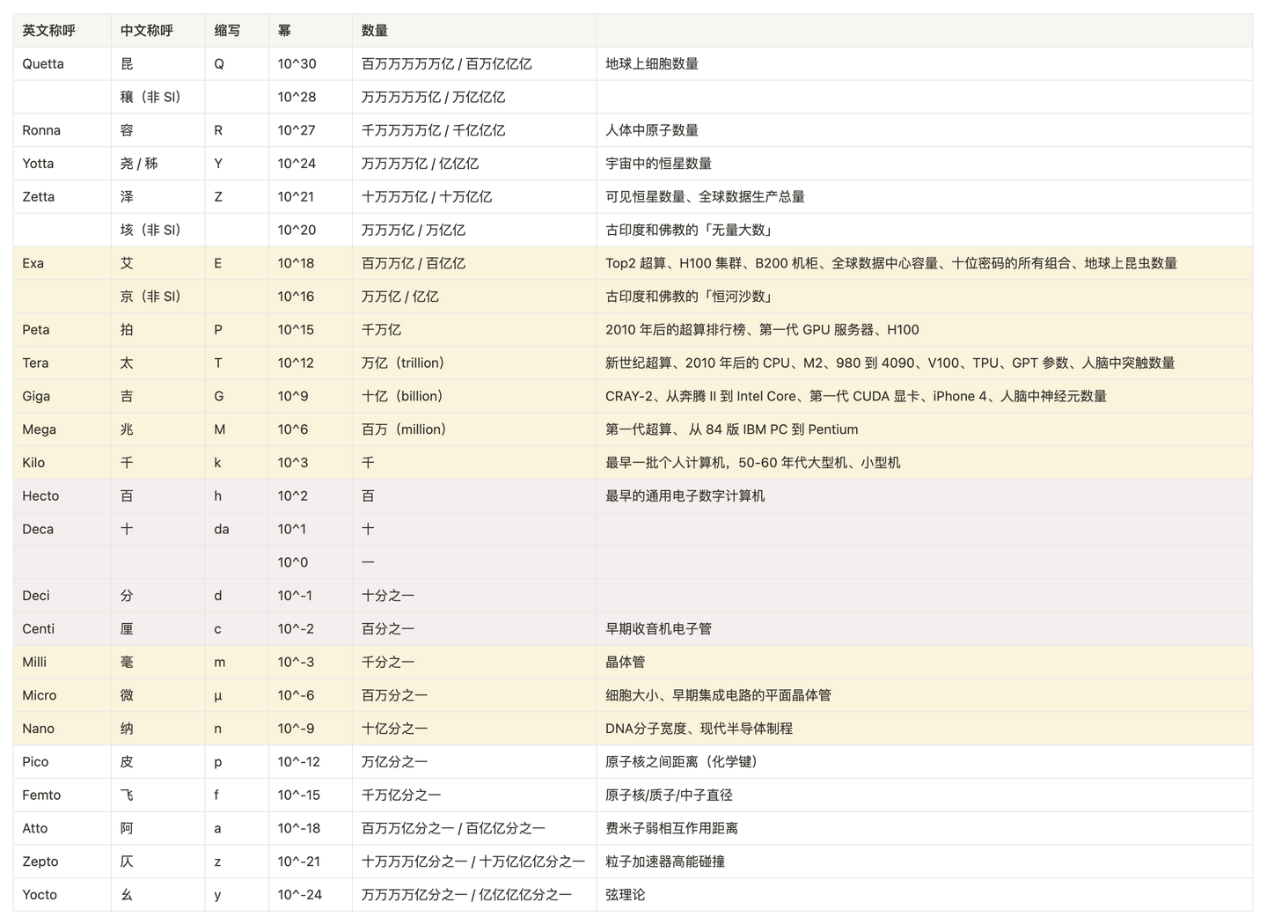Select the Deci cell
The image size is (1267, 924).
(x=62, y=595)
